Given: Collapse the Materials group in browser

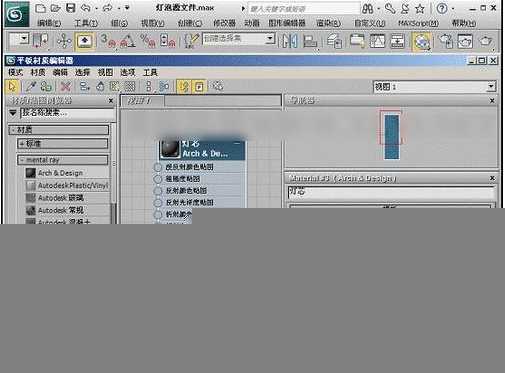Looking at the screenshot, I should pos(59,130).
